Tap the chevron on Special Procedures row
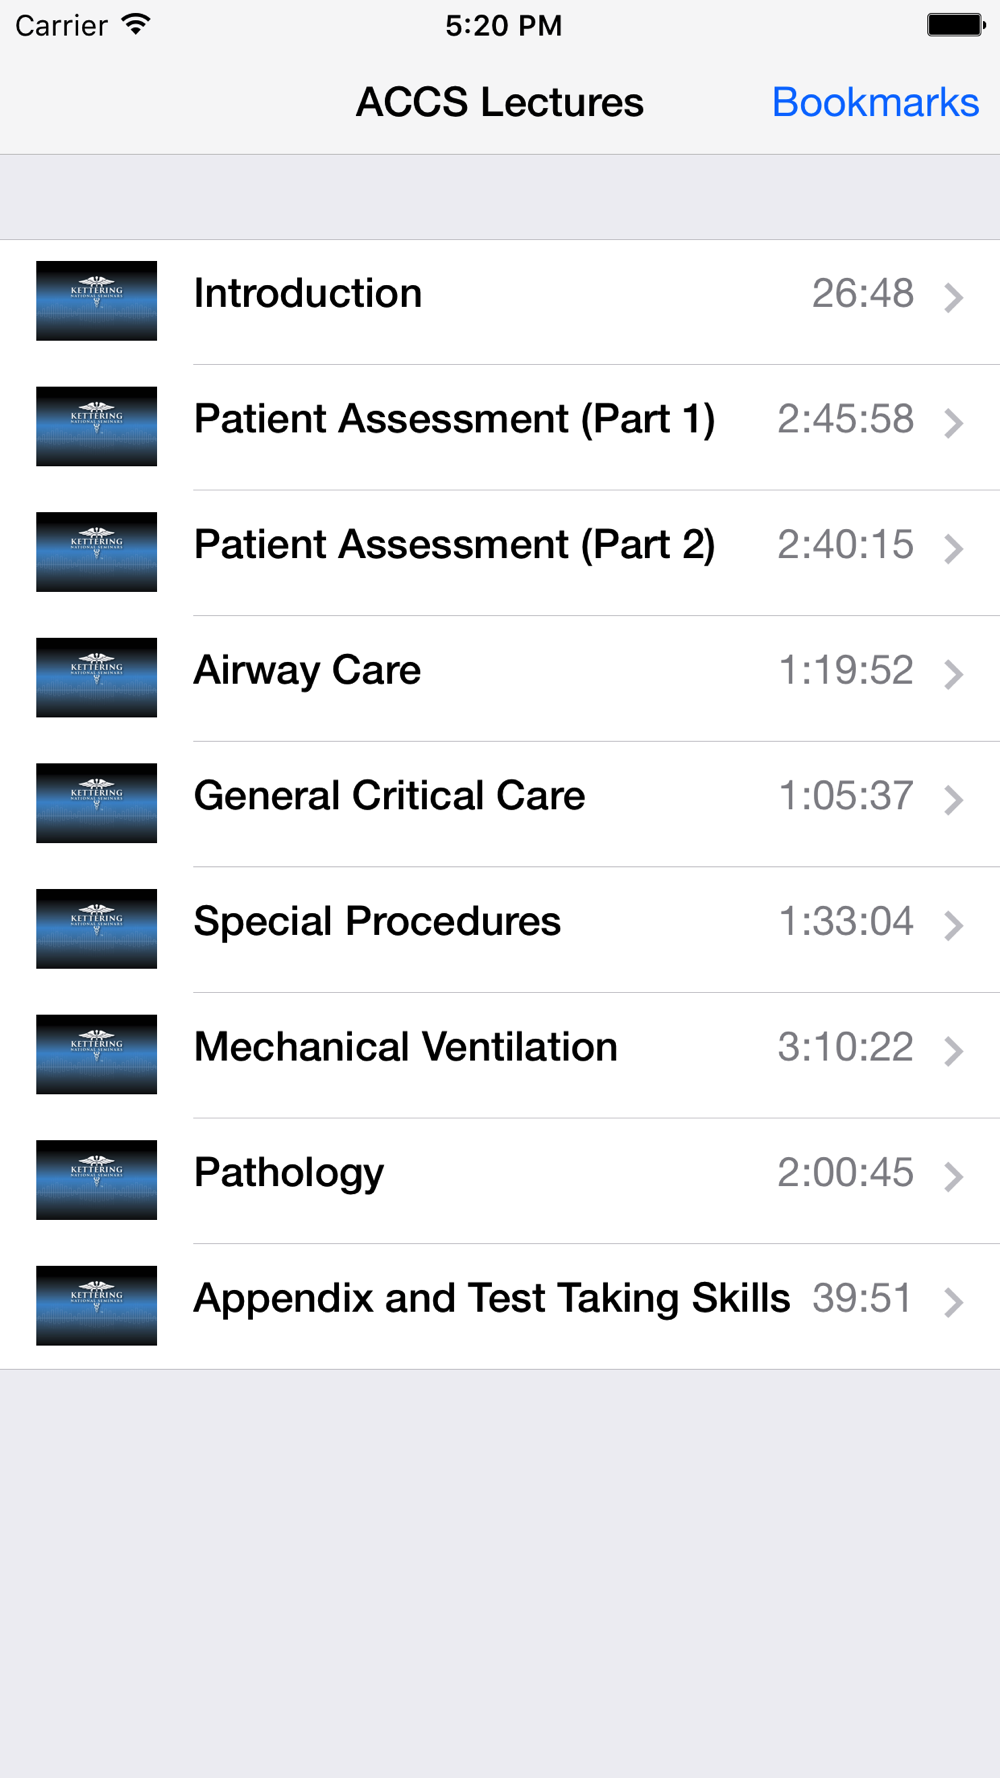This screenshot has width=1000, height=1778. coord(954,925)
